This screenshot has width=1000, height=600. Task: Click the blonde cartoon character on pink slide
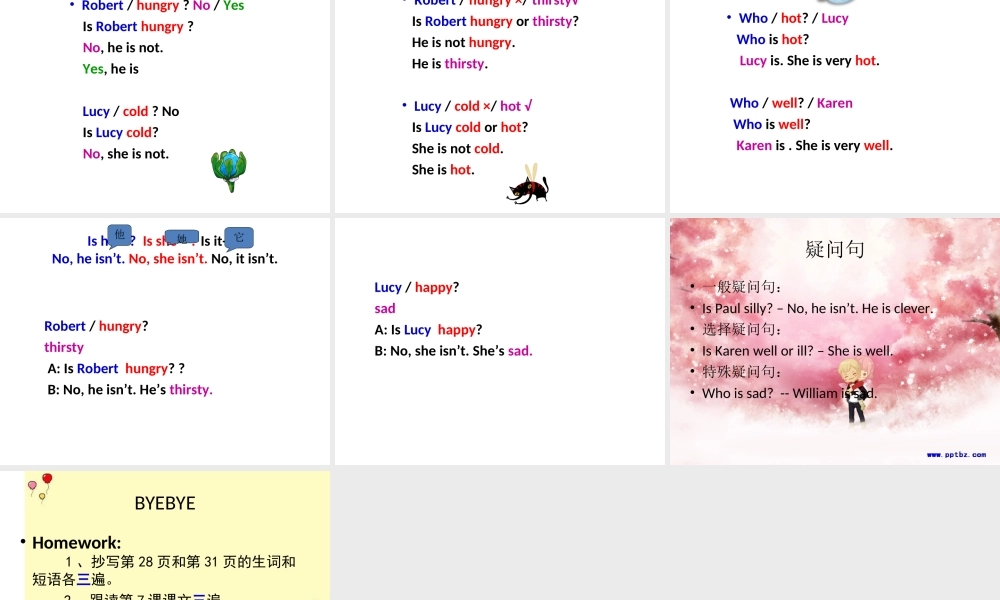[853, 388]
